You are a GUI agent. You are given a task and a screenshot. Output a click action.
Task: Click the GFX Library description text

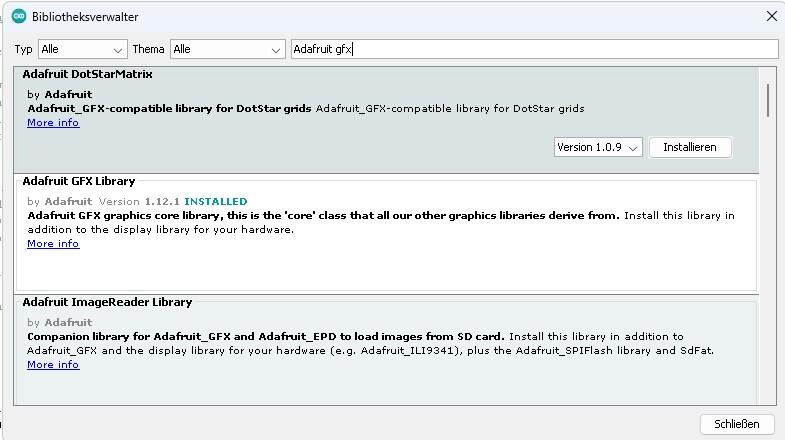380,222
